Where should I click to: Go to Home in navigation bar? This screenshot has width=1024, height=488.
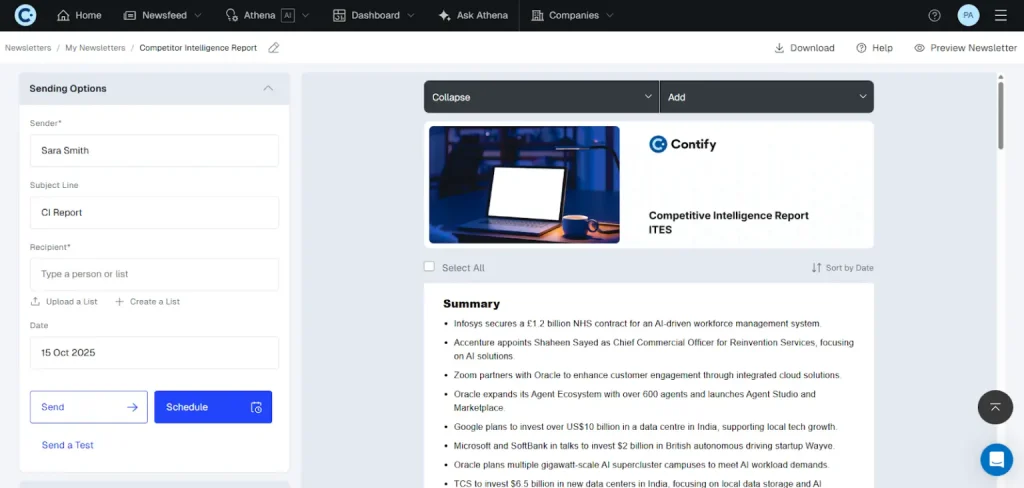coord(79,15)
